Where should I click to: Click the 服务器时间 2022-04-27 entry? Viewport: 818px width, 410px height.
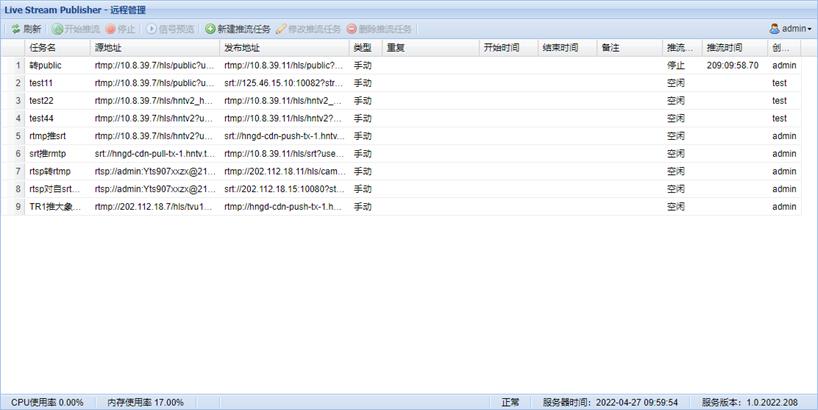610,402
